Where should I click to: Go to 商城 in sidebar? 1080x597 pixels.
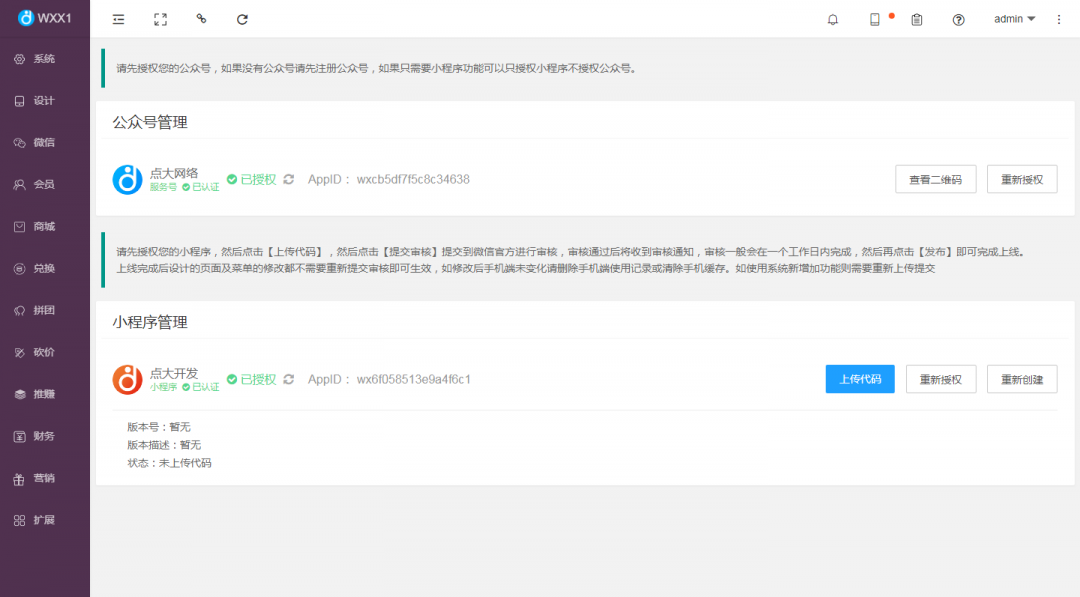click(44, 226)
